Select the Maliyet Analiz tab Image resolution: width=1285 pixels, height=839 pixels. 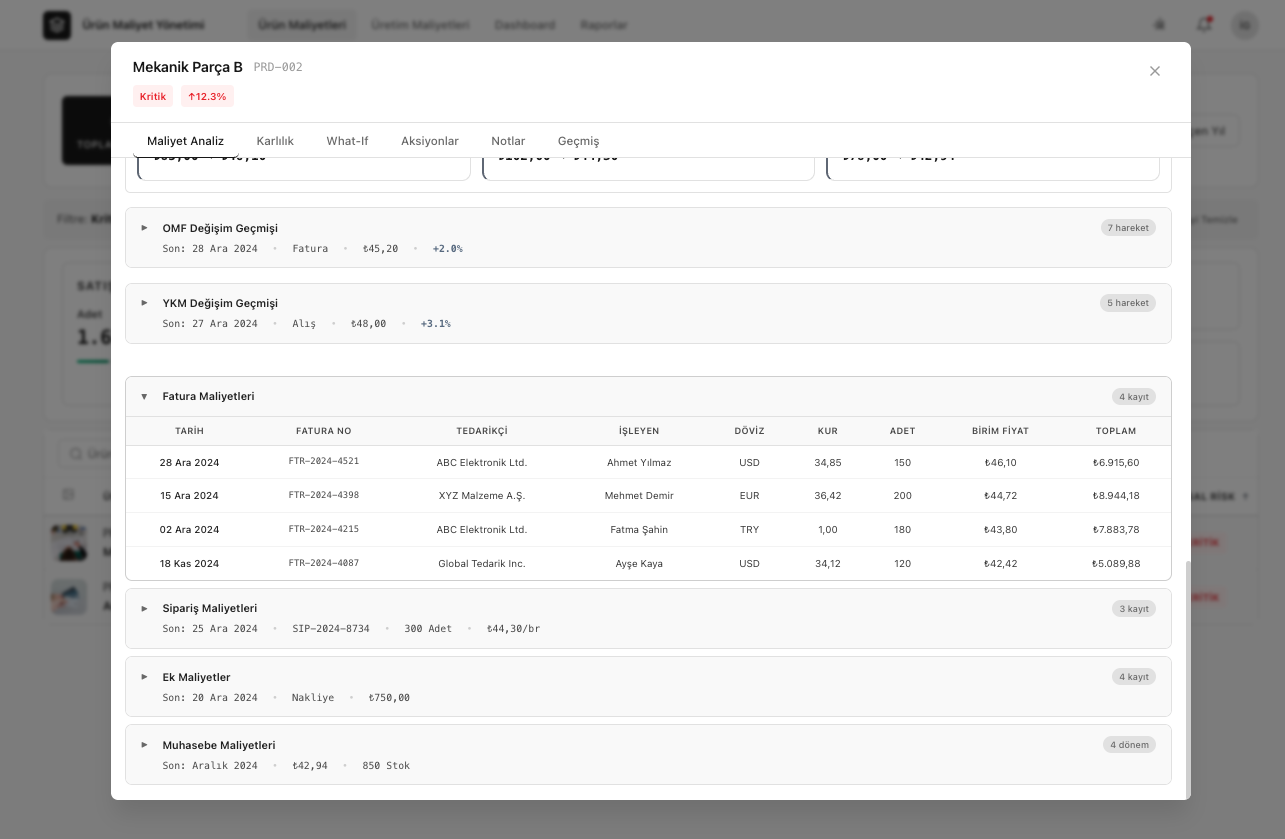tap(185, 141)
